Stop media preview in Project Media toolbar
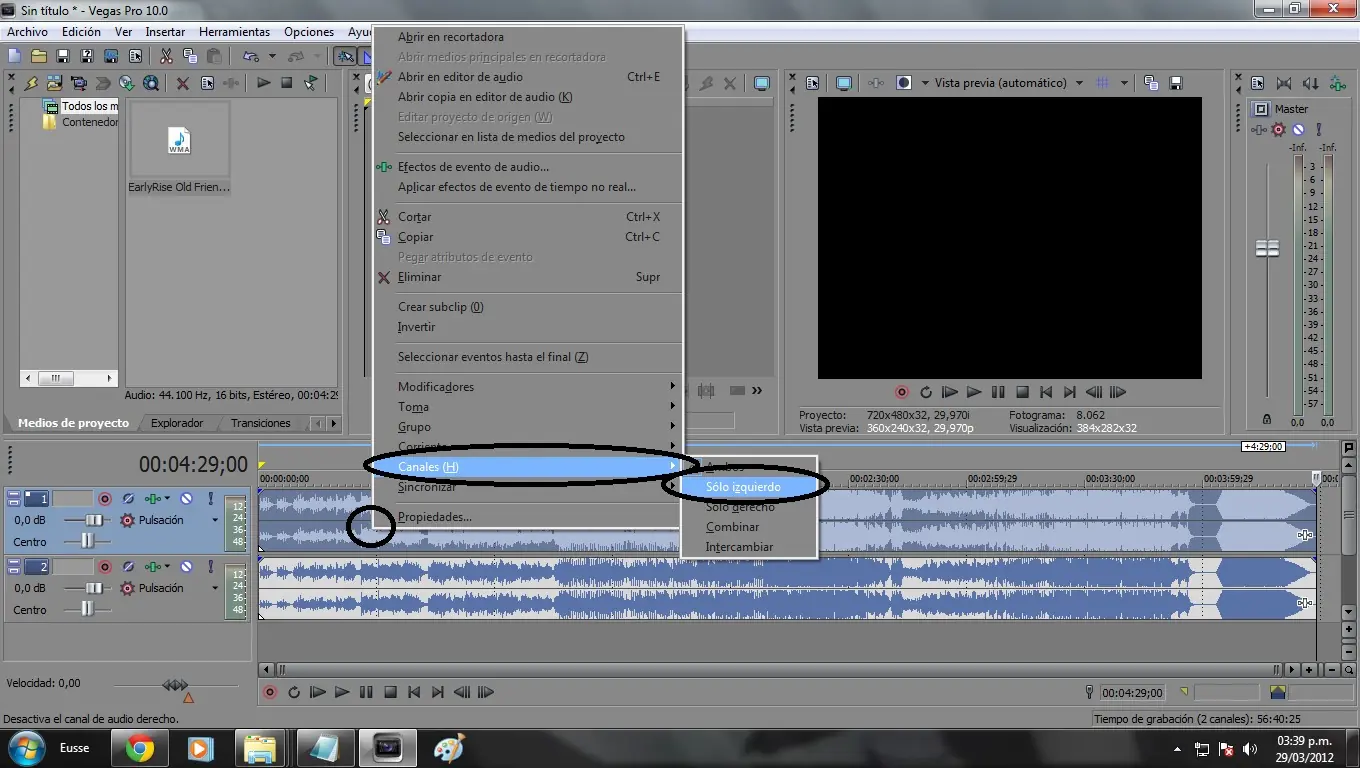The image size is (1360, 768). (287, 83)
